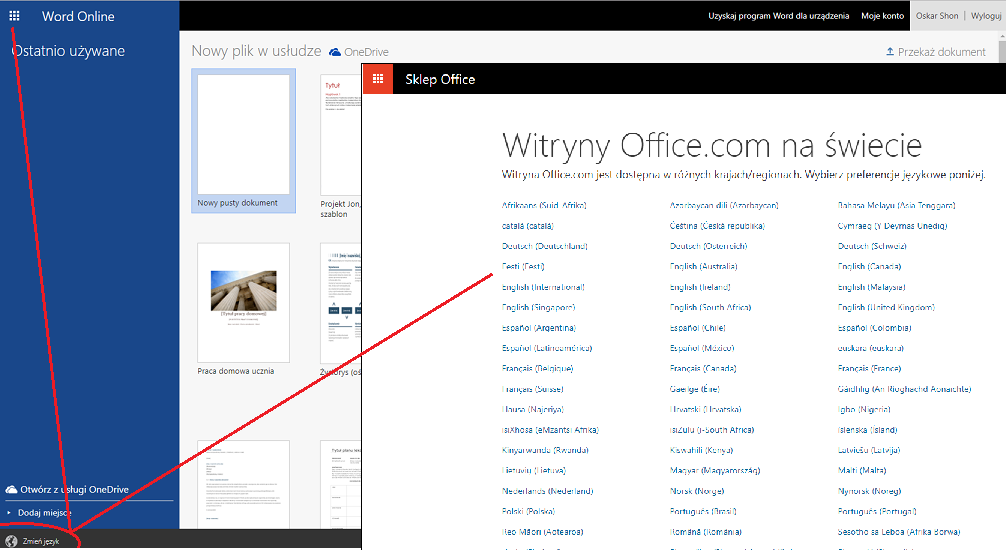The image size is (1006, 550).
Task: Choose Português (Brasil)
Action: [703, 512]
